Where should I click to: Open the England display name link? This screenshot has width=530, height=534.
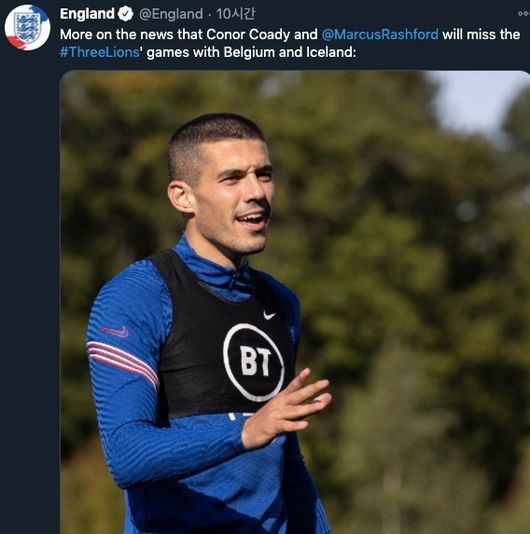(x=87, y=14)
